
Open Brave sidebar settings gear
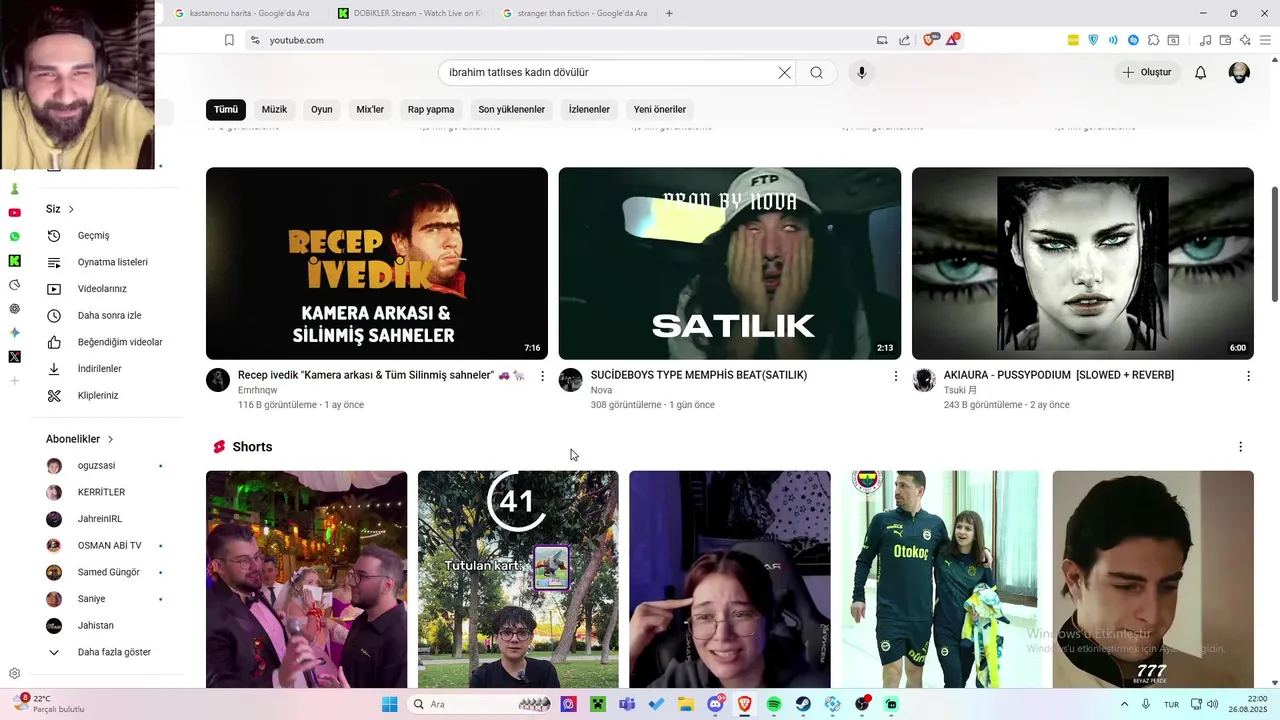pyautogui.click(x=14, y=674)
